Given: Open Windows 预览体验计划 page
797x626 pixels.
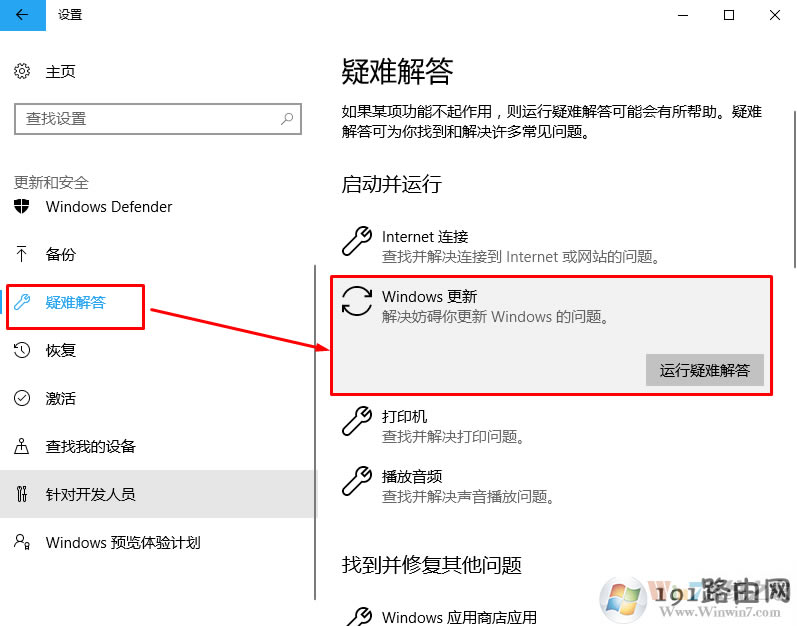Looking at the screenshot, I should pos(122,543).
